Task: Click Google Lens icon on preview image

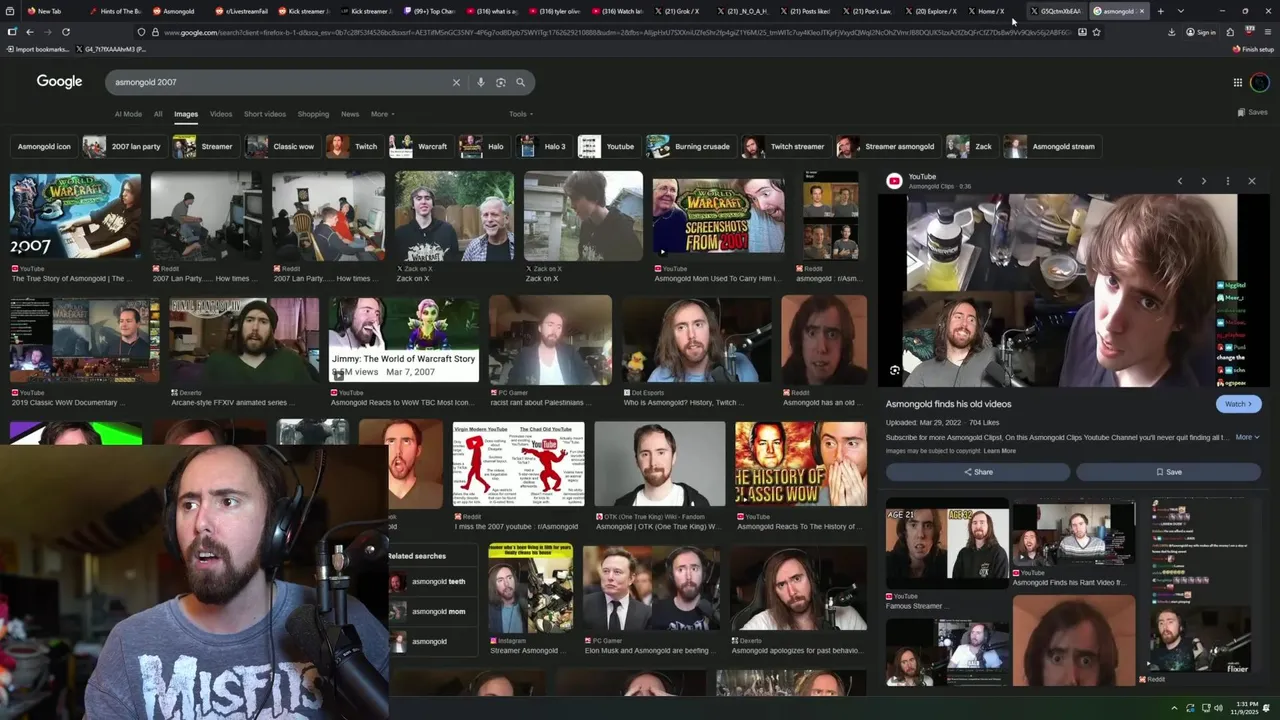Action: tap(895, 371)
